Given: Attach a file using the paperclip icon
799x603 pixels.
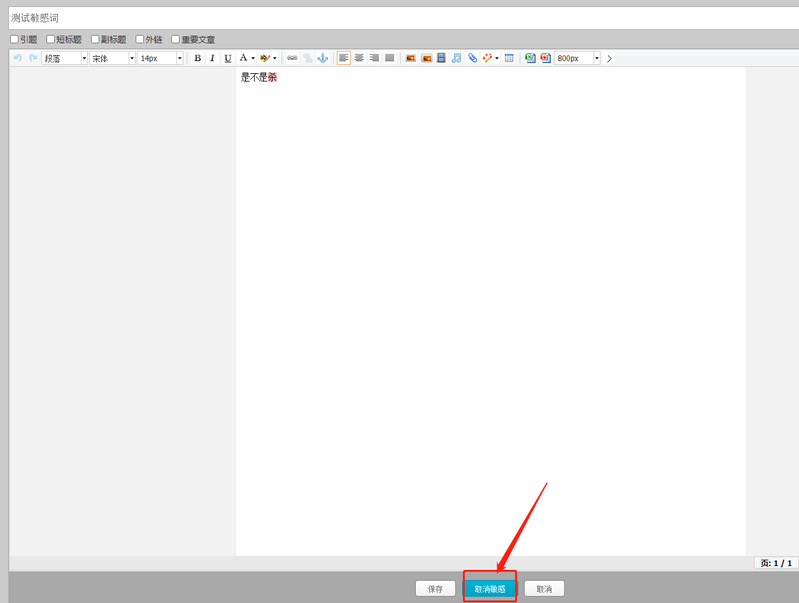Looking at the screenshot, I should [472, 59].
